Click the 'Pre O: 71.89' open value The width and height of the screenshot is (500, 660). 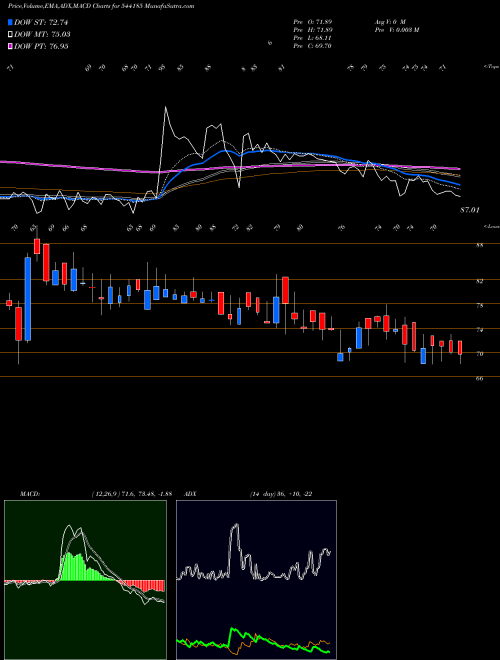point(313,22)
